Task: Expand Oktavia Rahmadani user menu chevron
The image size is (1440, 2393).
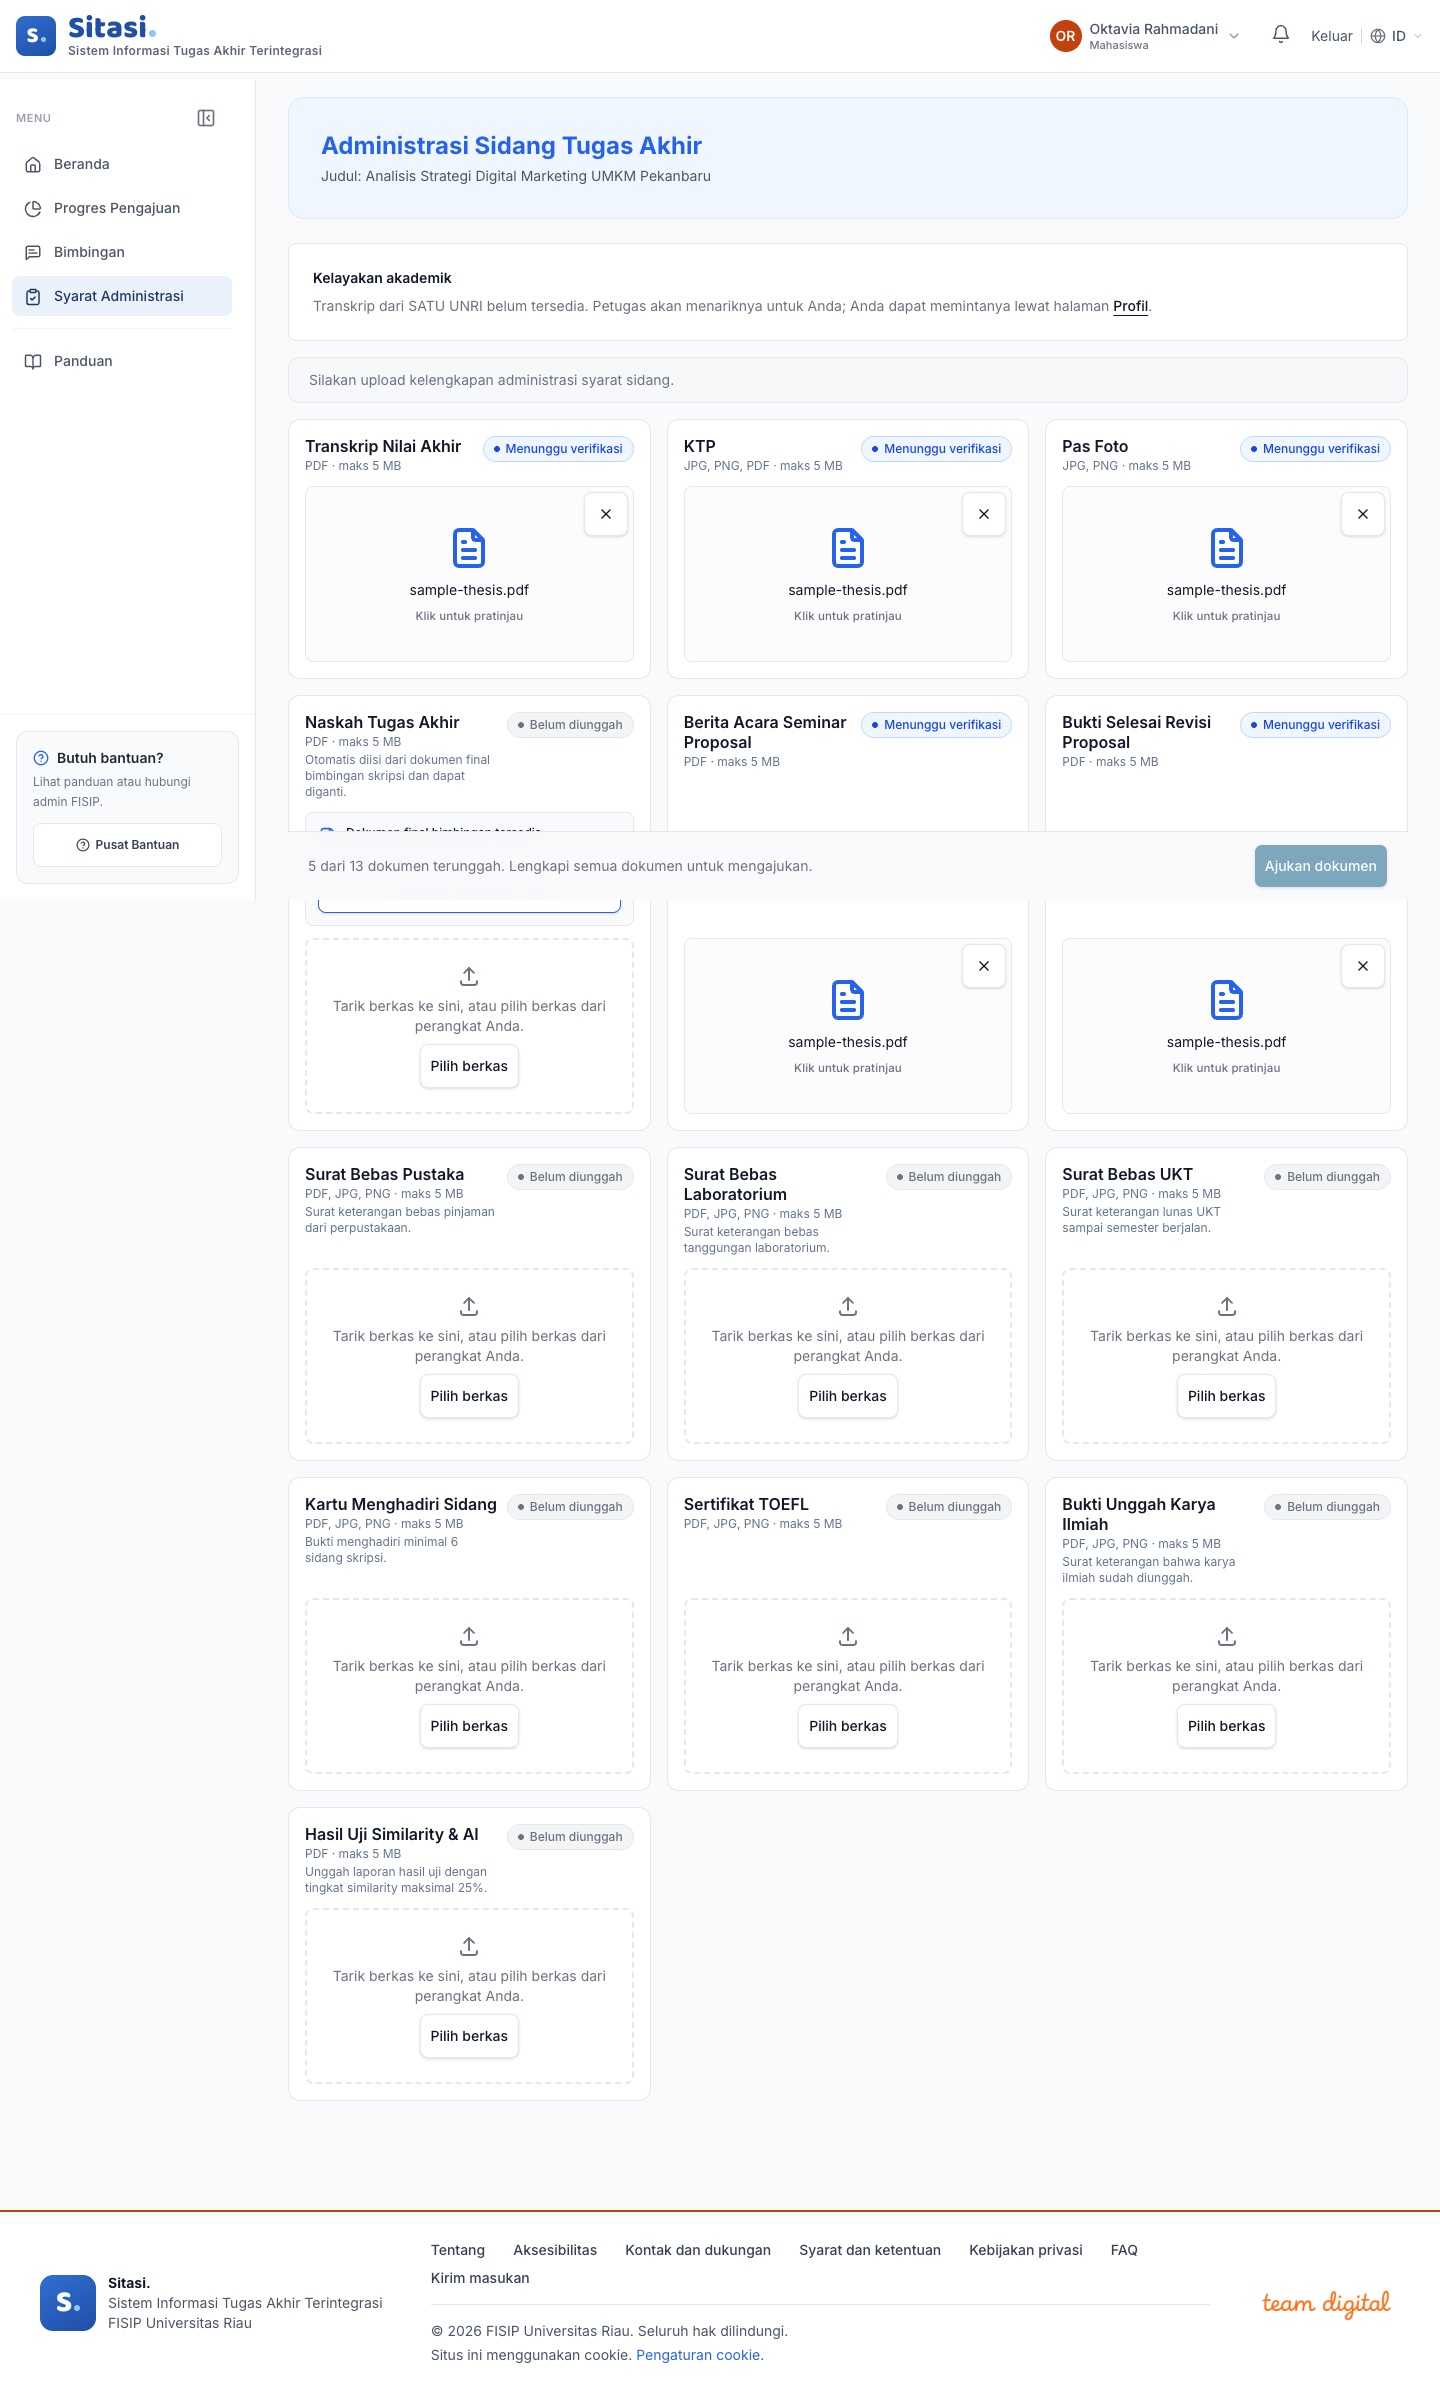Action: point(1234,36)
